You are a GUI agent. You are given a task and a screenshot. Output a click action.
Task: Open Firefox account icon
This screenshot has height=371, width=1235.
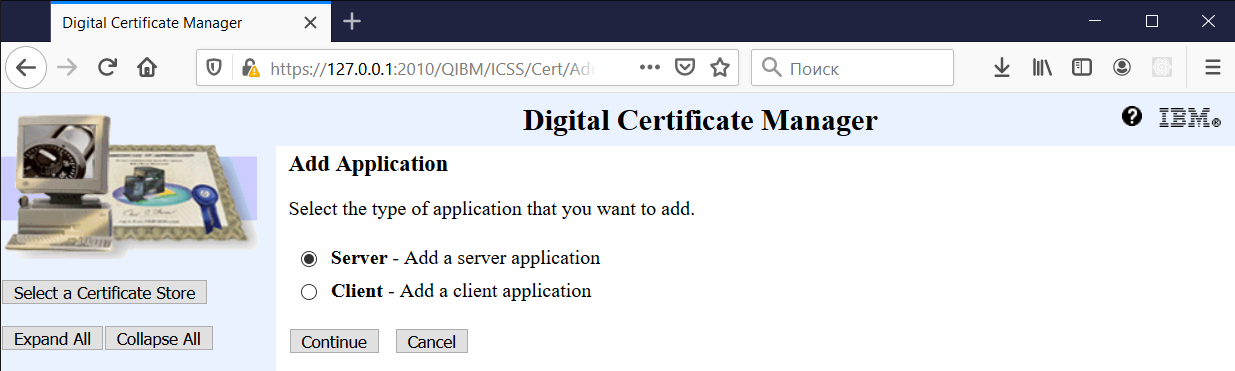1122,68
